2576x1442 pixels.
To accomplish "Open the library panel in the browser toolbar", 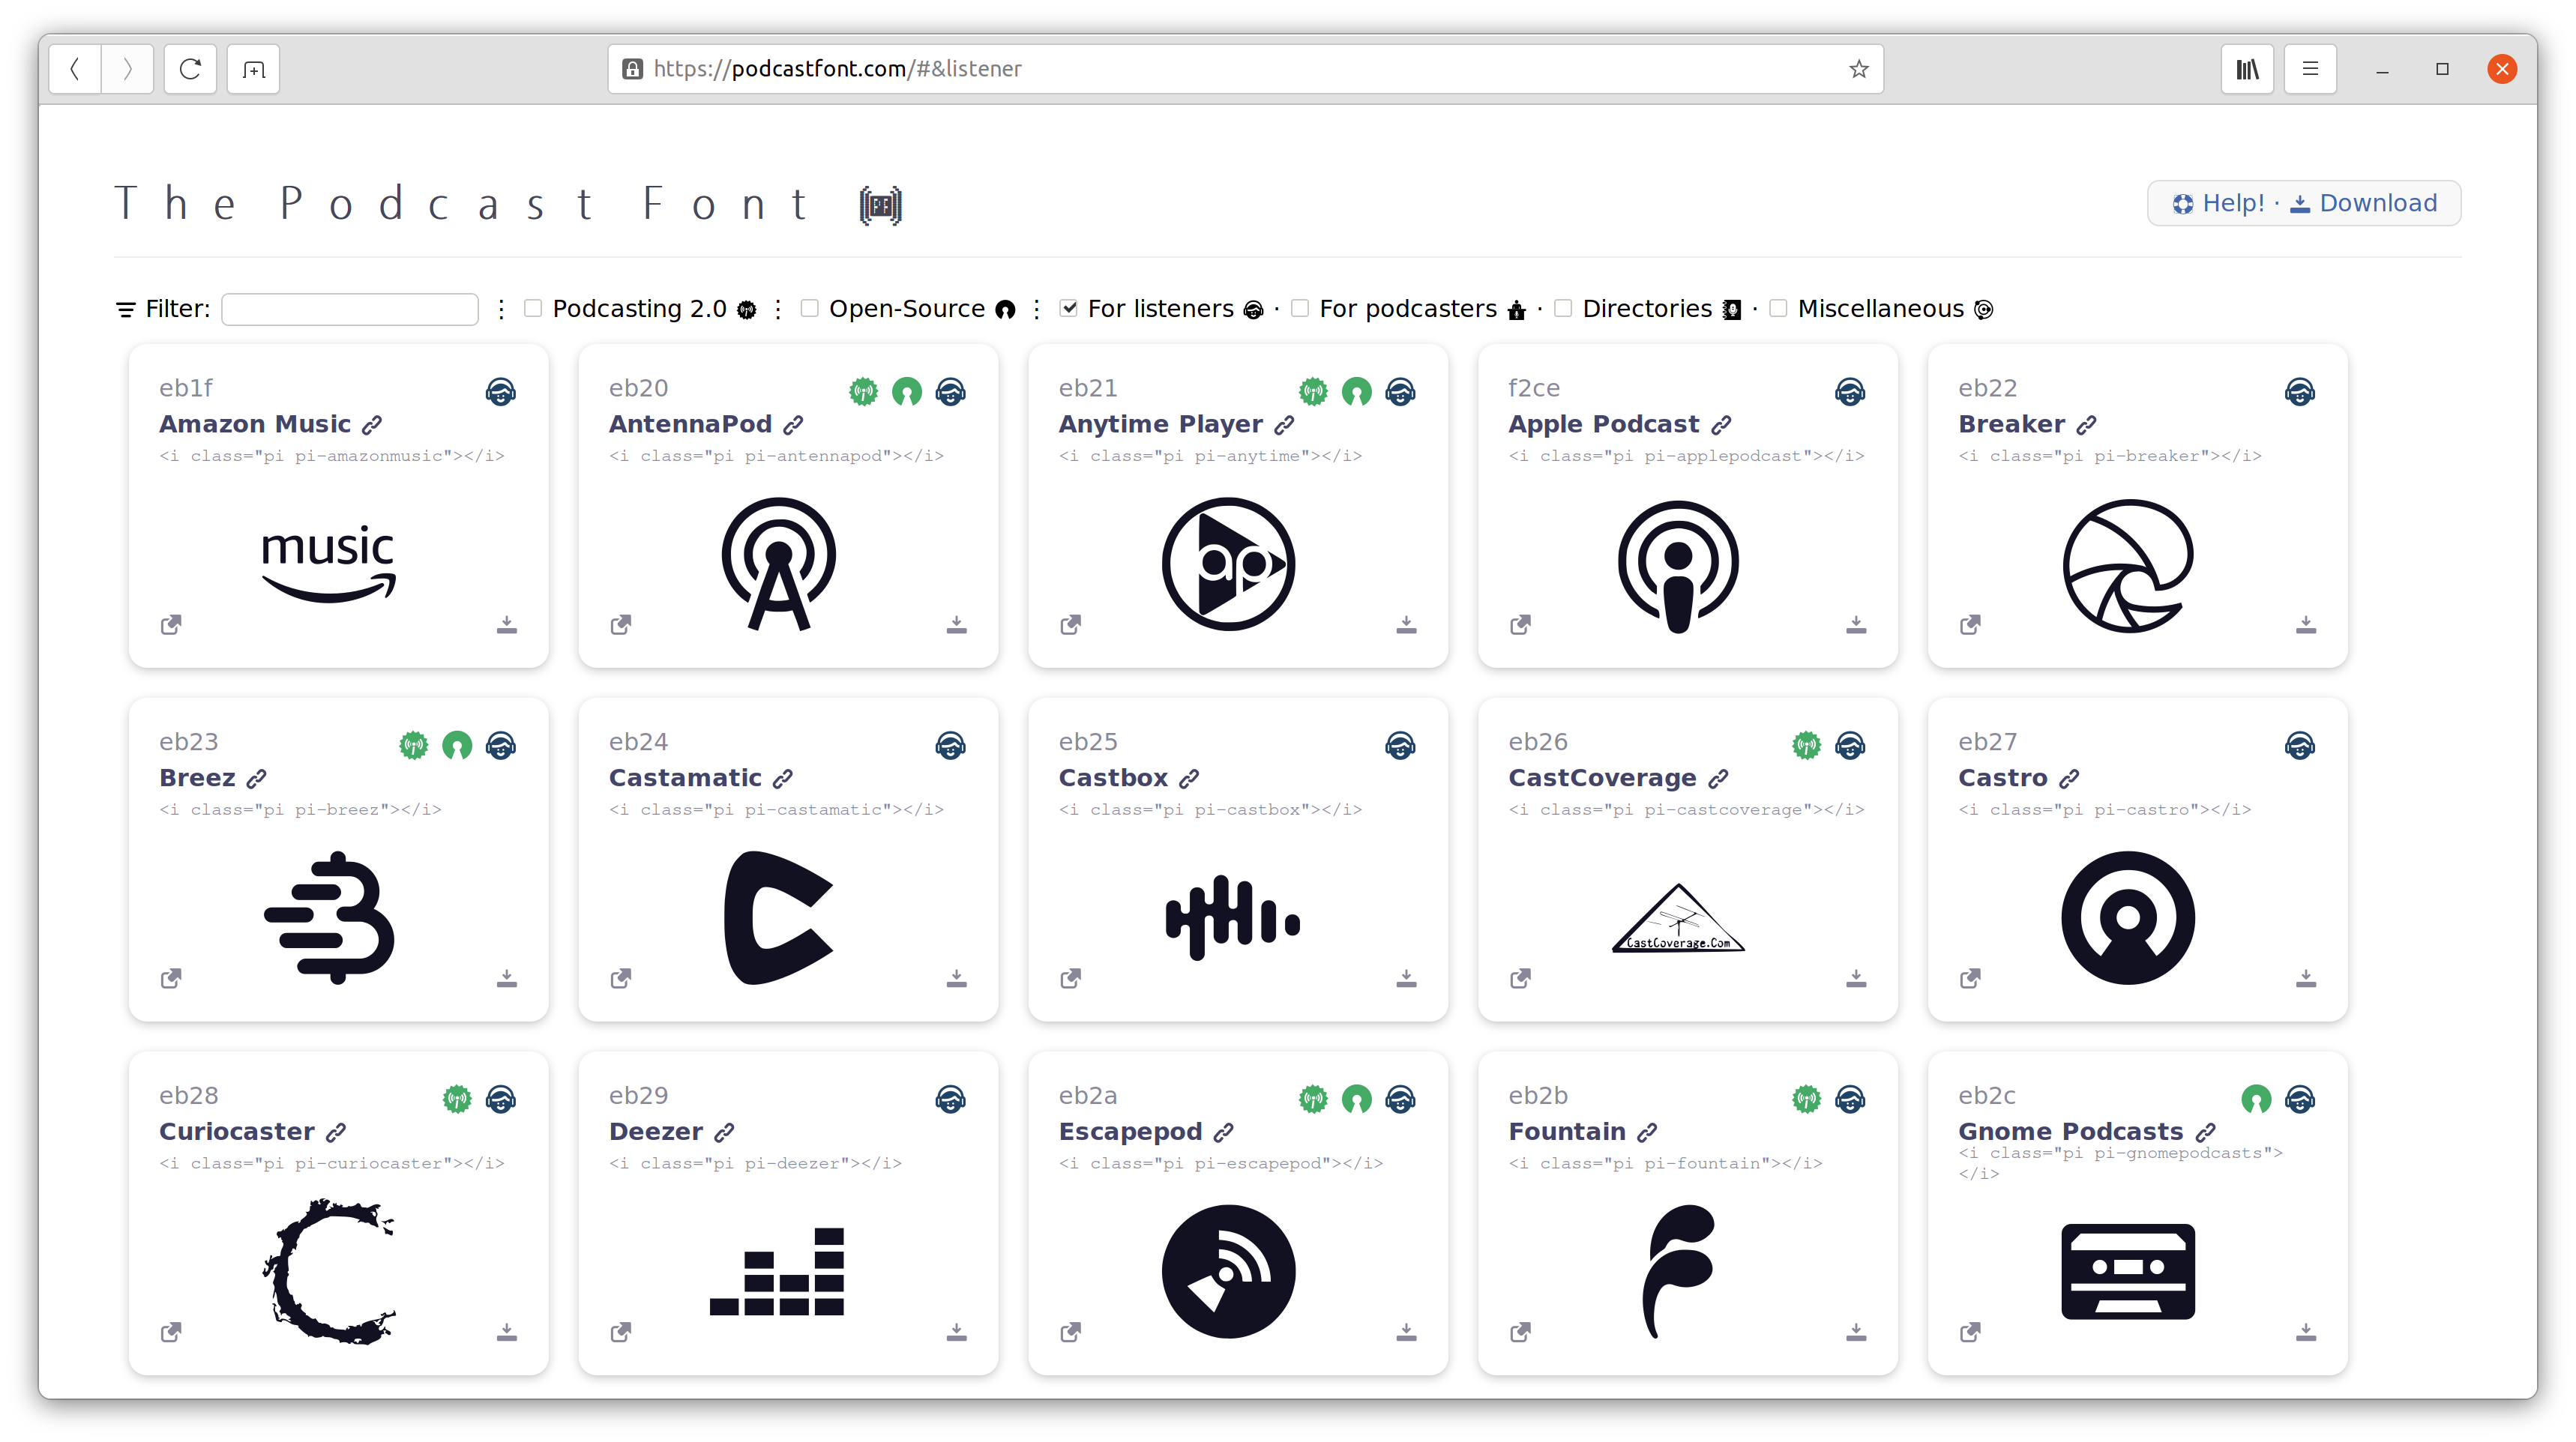I will [2248, 68].
